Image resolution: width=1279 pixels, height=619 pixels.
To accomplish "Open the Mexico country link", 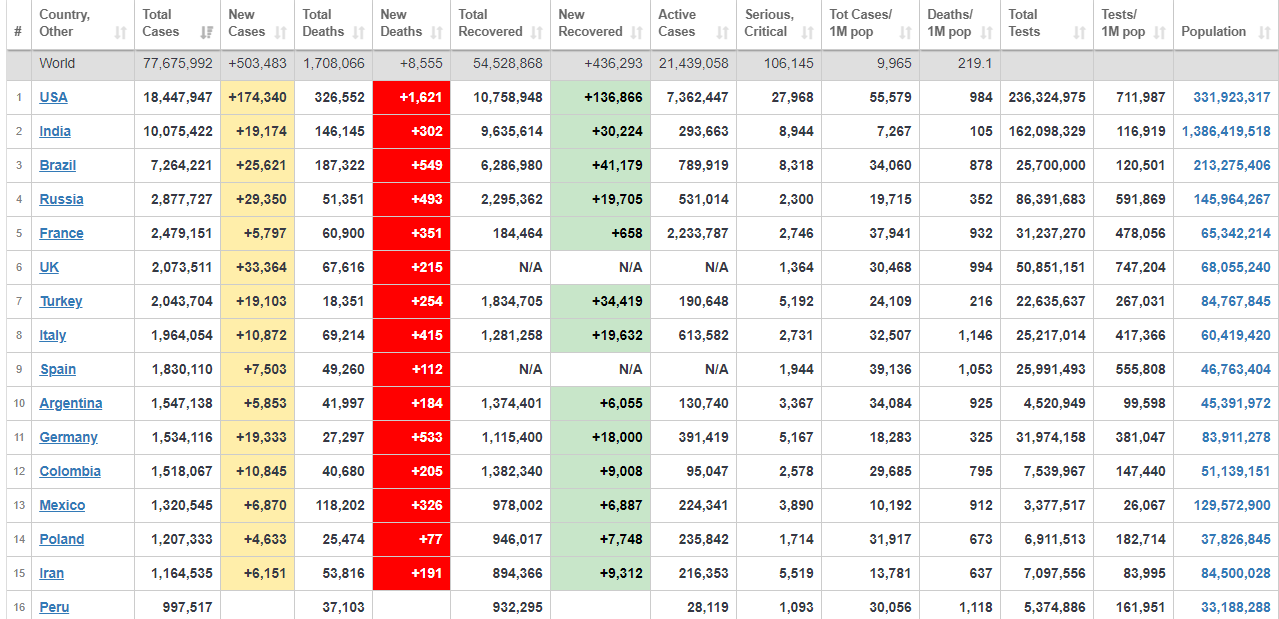I will point(62,505).
